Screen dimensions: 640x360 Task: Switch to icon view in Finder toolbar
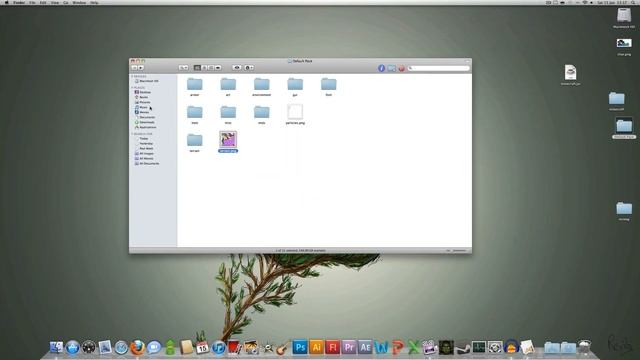click(x=197, y=68)
